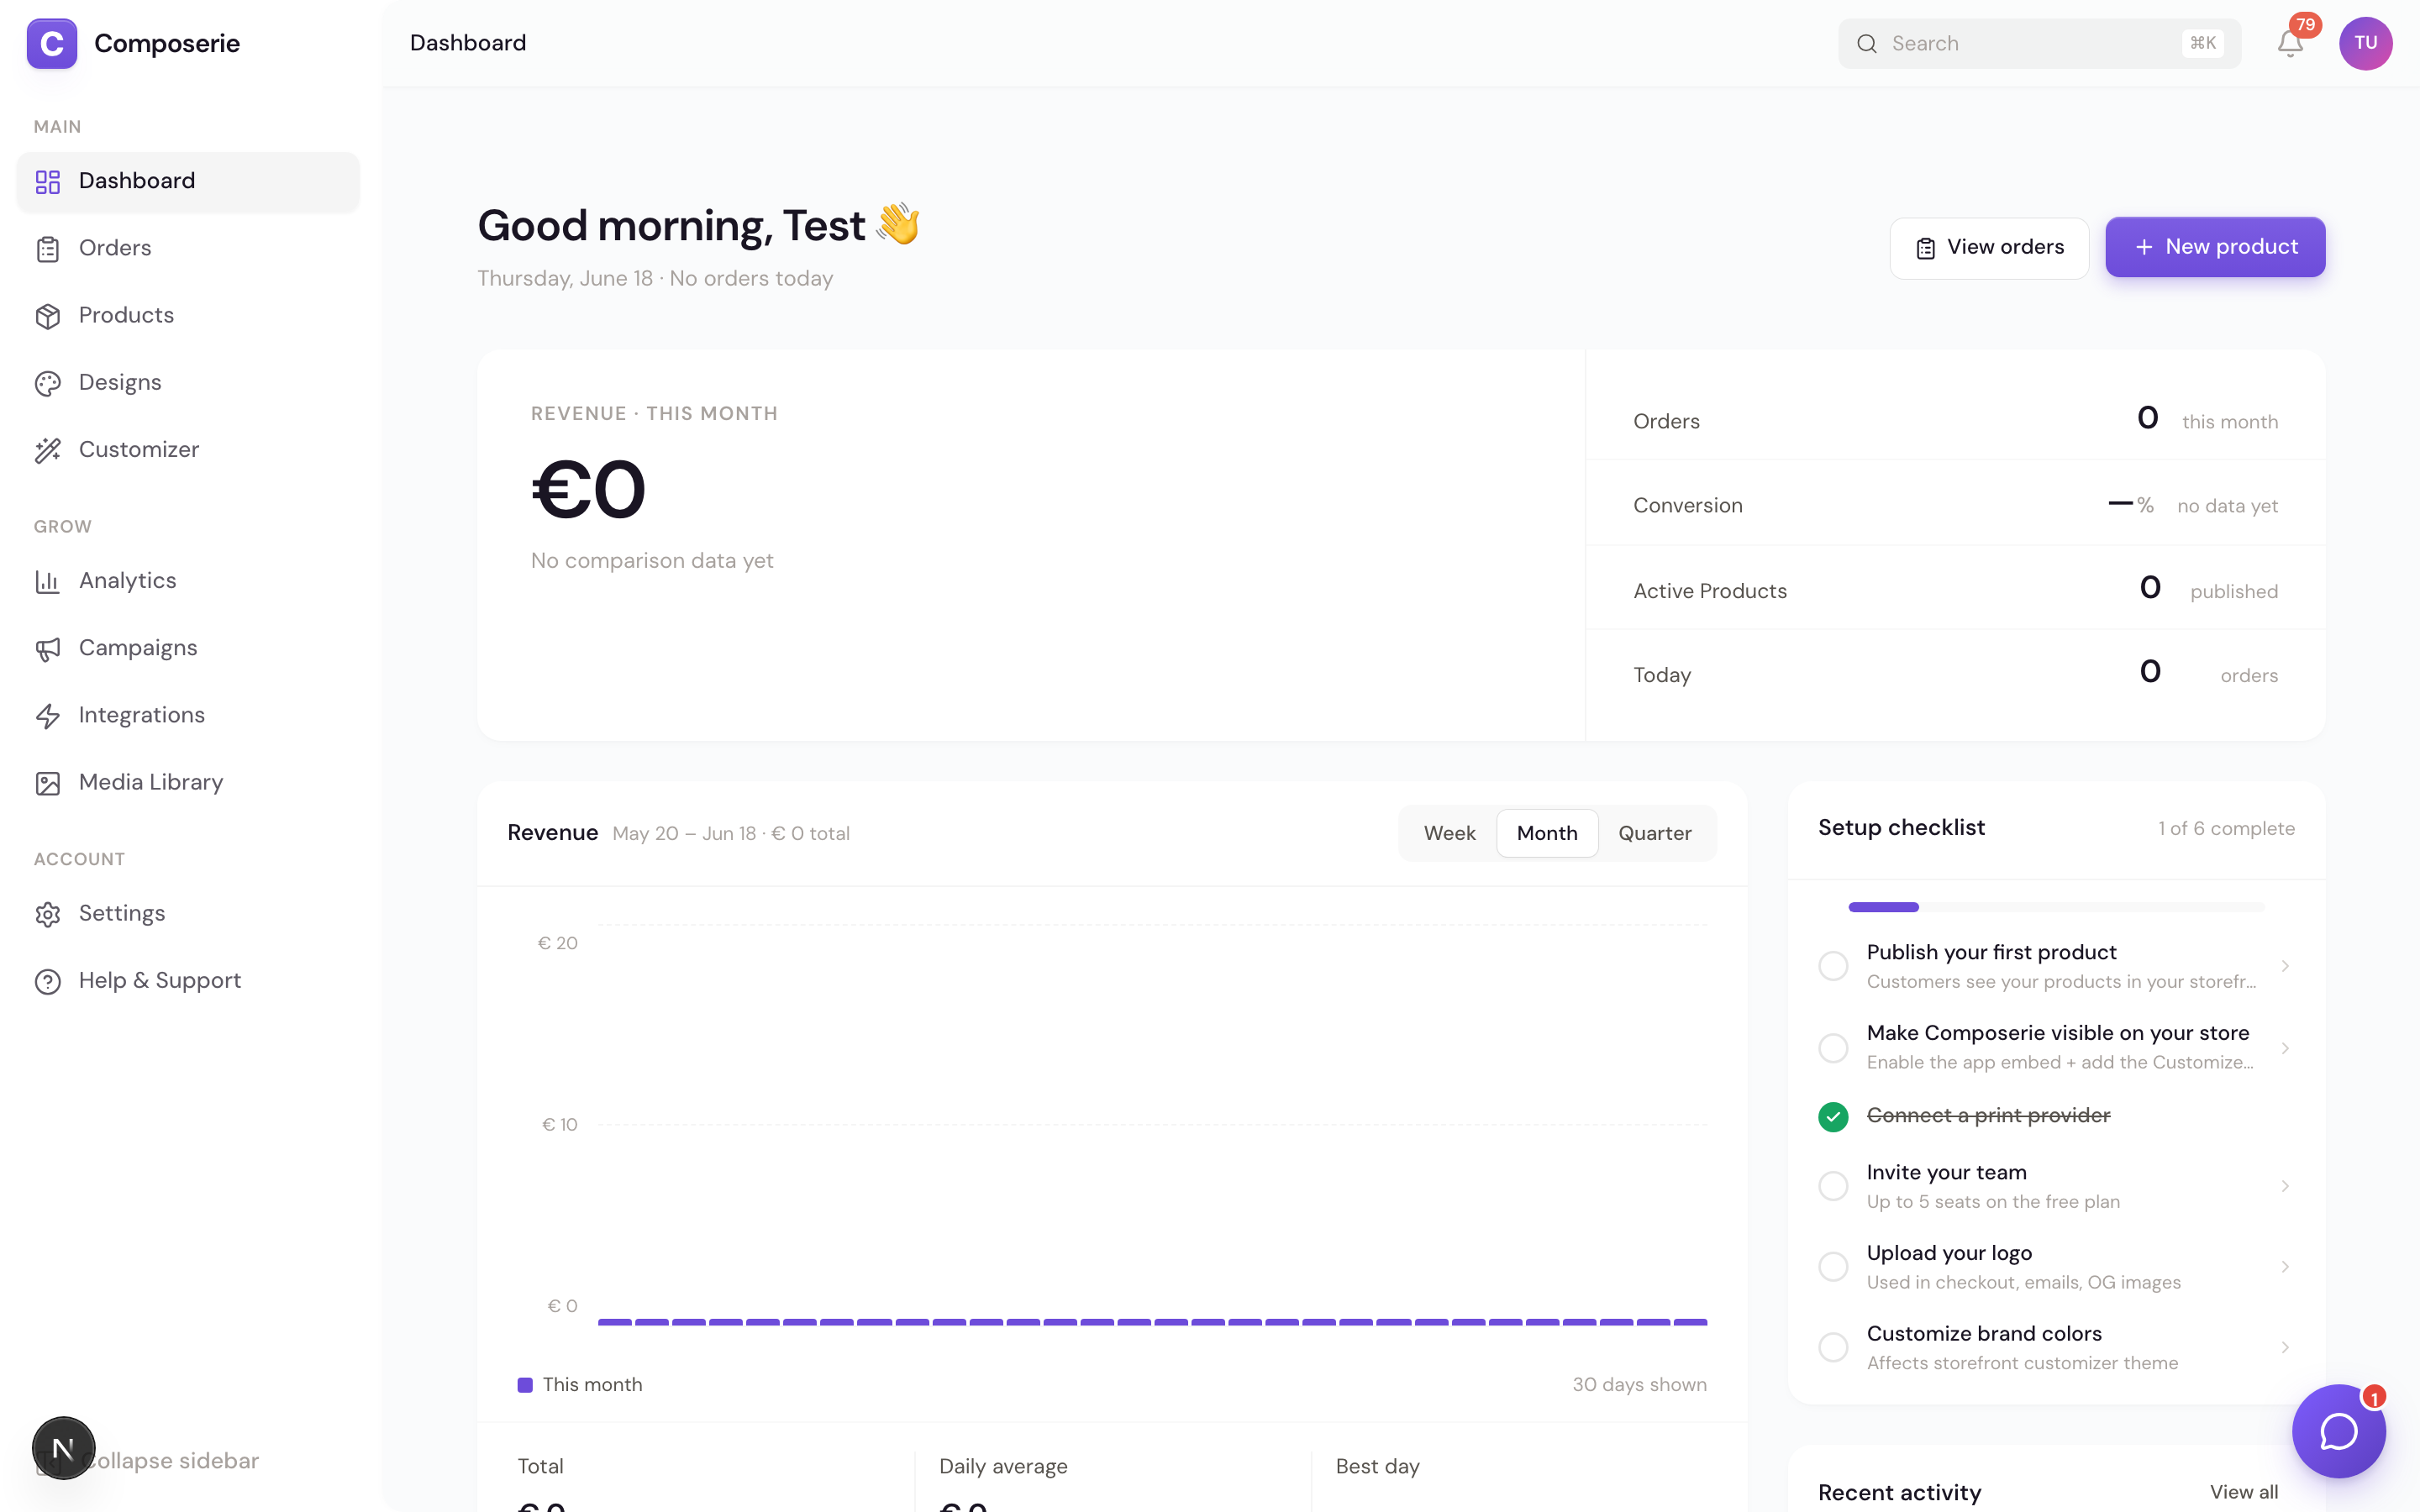Click the Media Library image icon
This screenshot has height=1512, width=2420.
(48, 783)
